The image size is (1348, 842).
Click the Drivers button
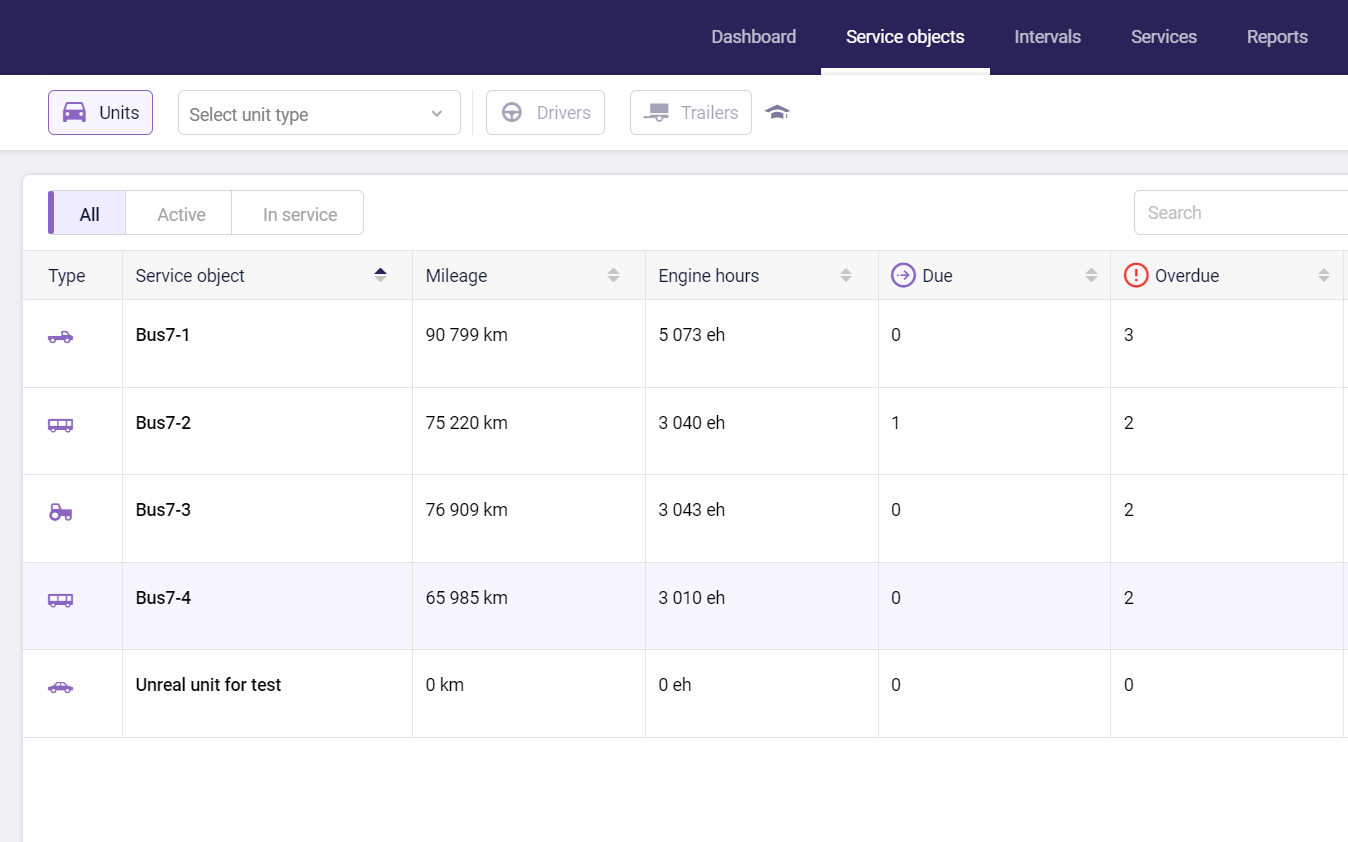(545, 113)
